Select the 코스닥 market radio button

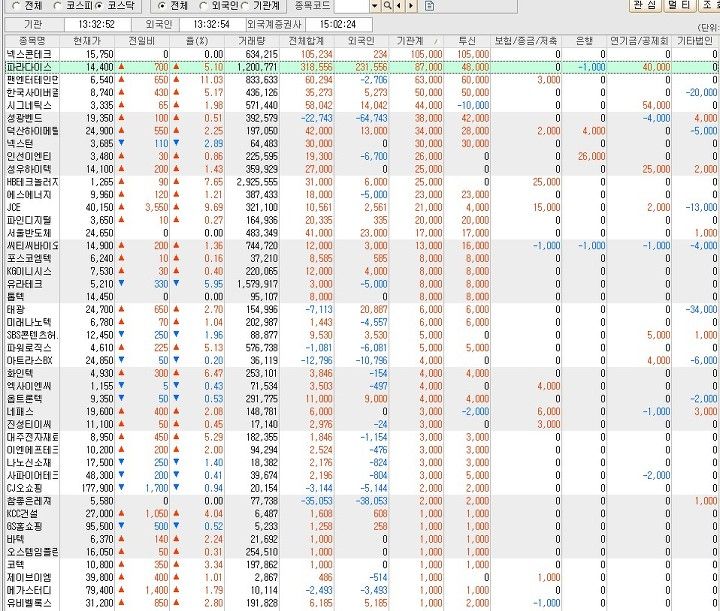point(99,6)
